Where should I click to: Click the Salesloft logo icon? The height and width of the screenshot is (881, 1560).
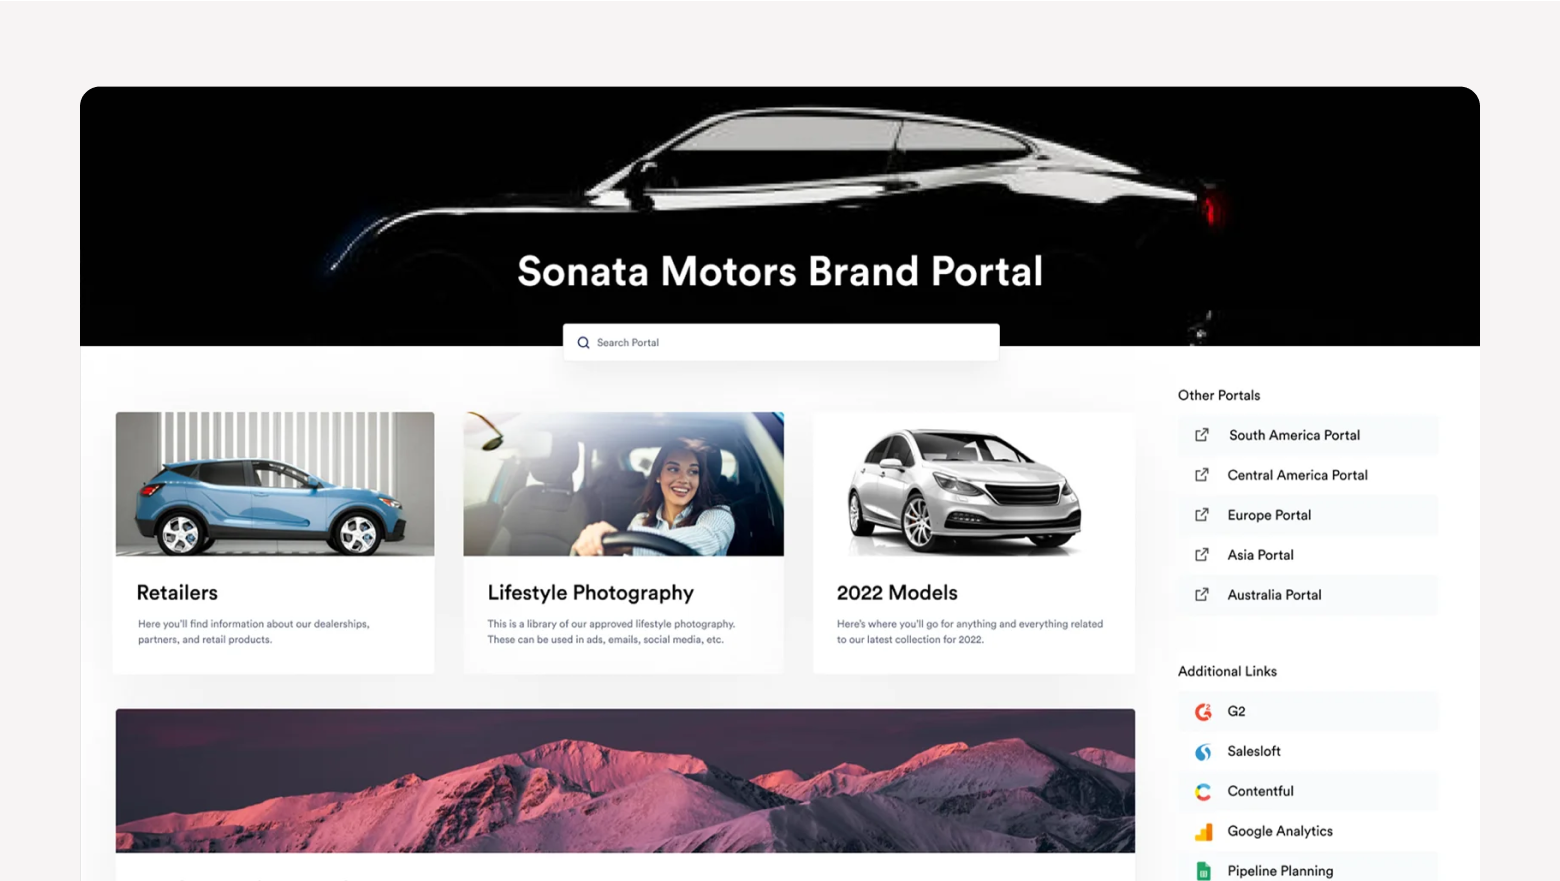pos(1203,751)
